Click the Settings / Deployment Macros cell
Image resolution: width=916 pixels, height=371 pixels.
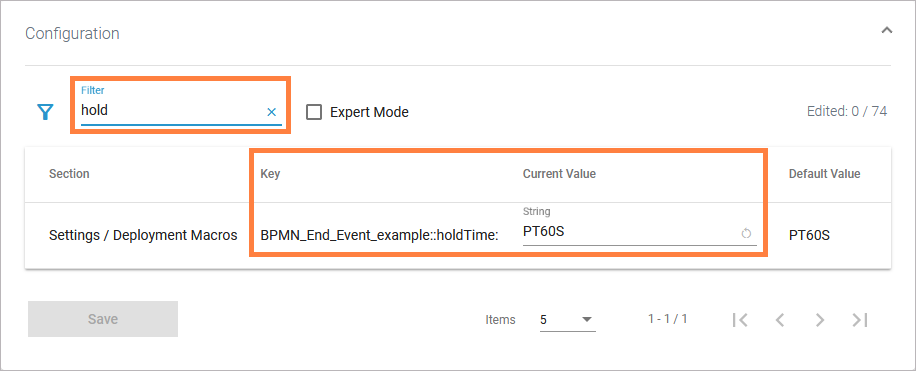tap(143, 235)
